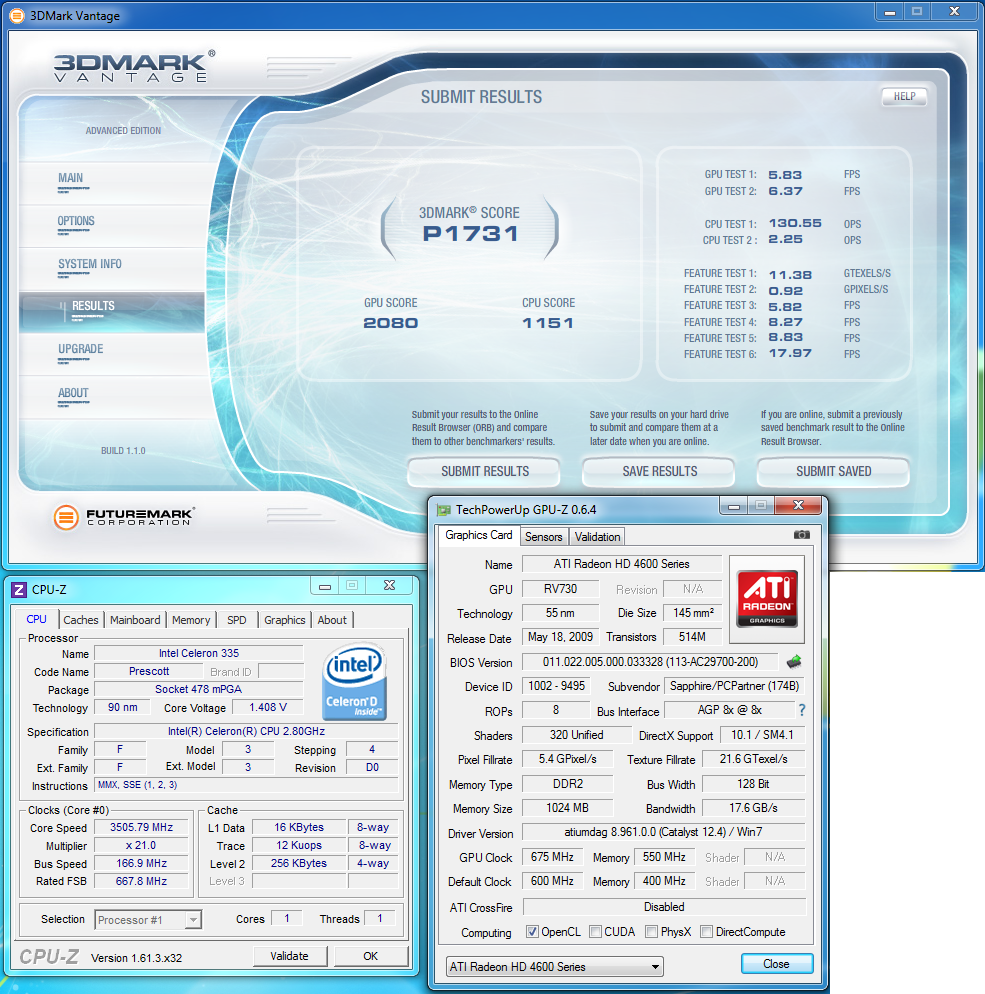Click the 3DMark score P1731
Viewport: 985px width, 994px height.
[471, 233]
